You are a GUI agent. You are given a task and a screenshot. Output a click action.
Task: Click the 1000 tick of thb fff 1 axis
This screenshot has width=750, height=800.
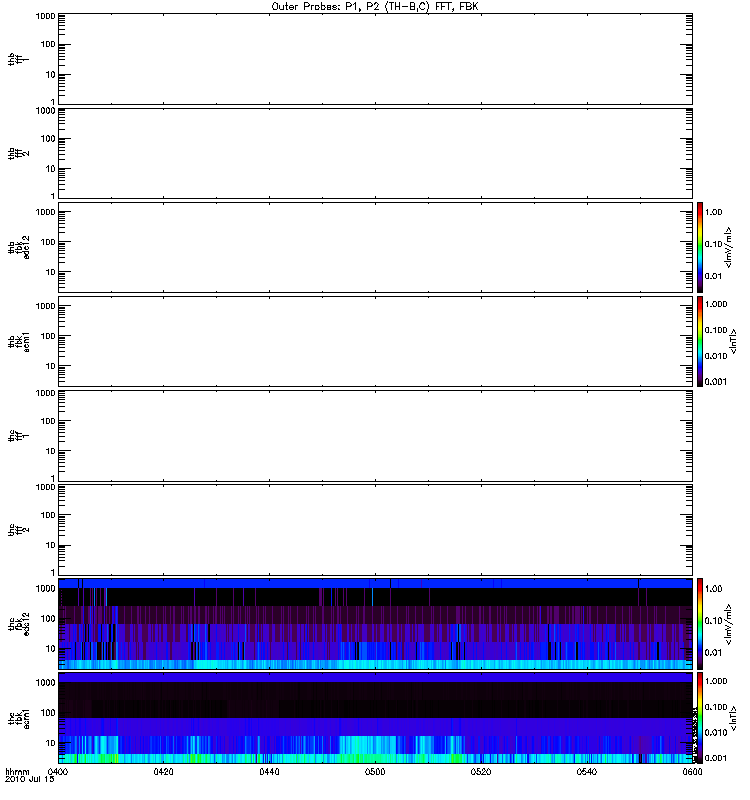[45, 16]
